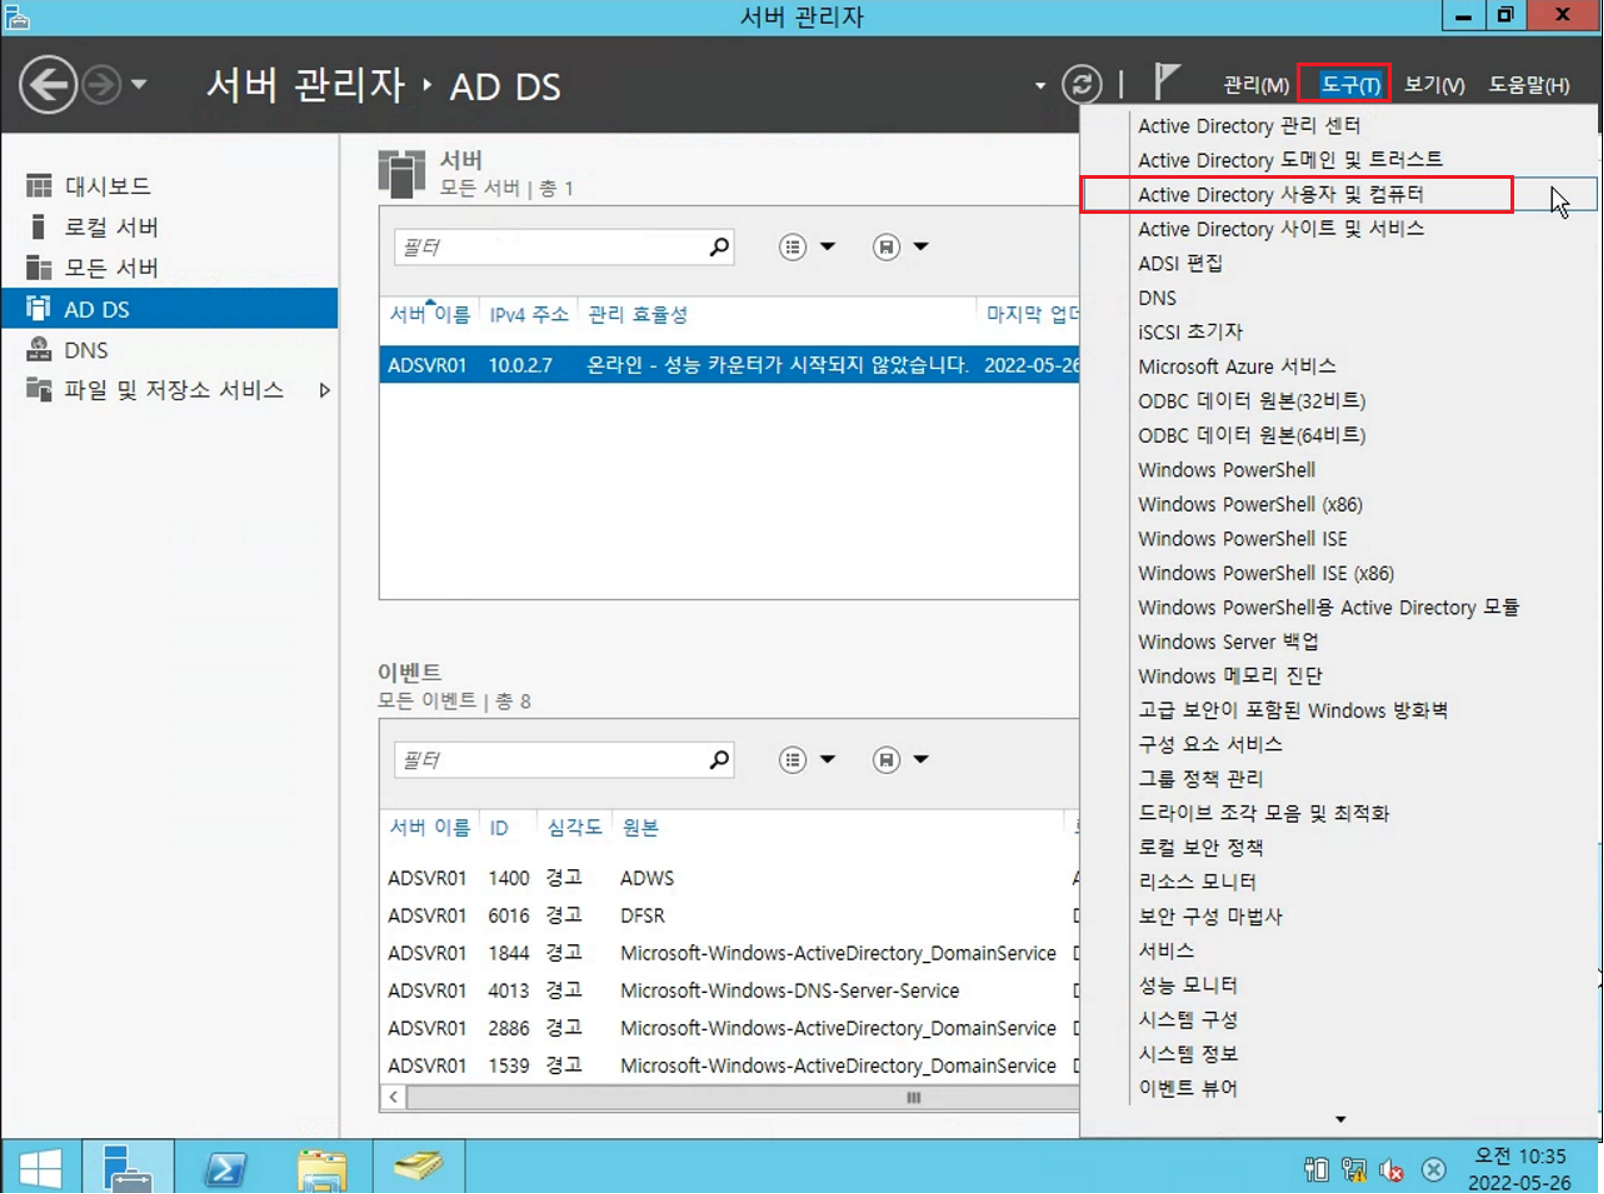
Task: Click search magnifier in events filter
Action: pos(719,760)
